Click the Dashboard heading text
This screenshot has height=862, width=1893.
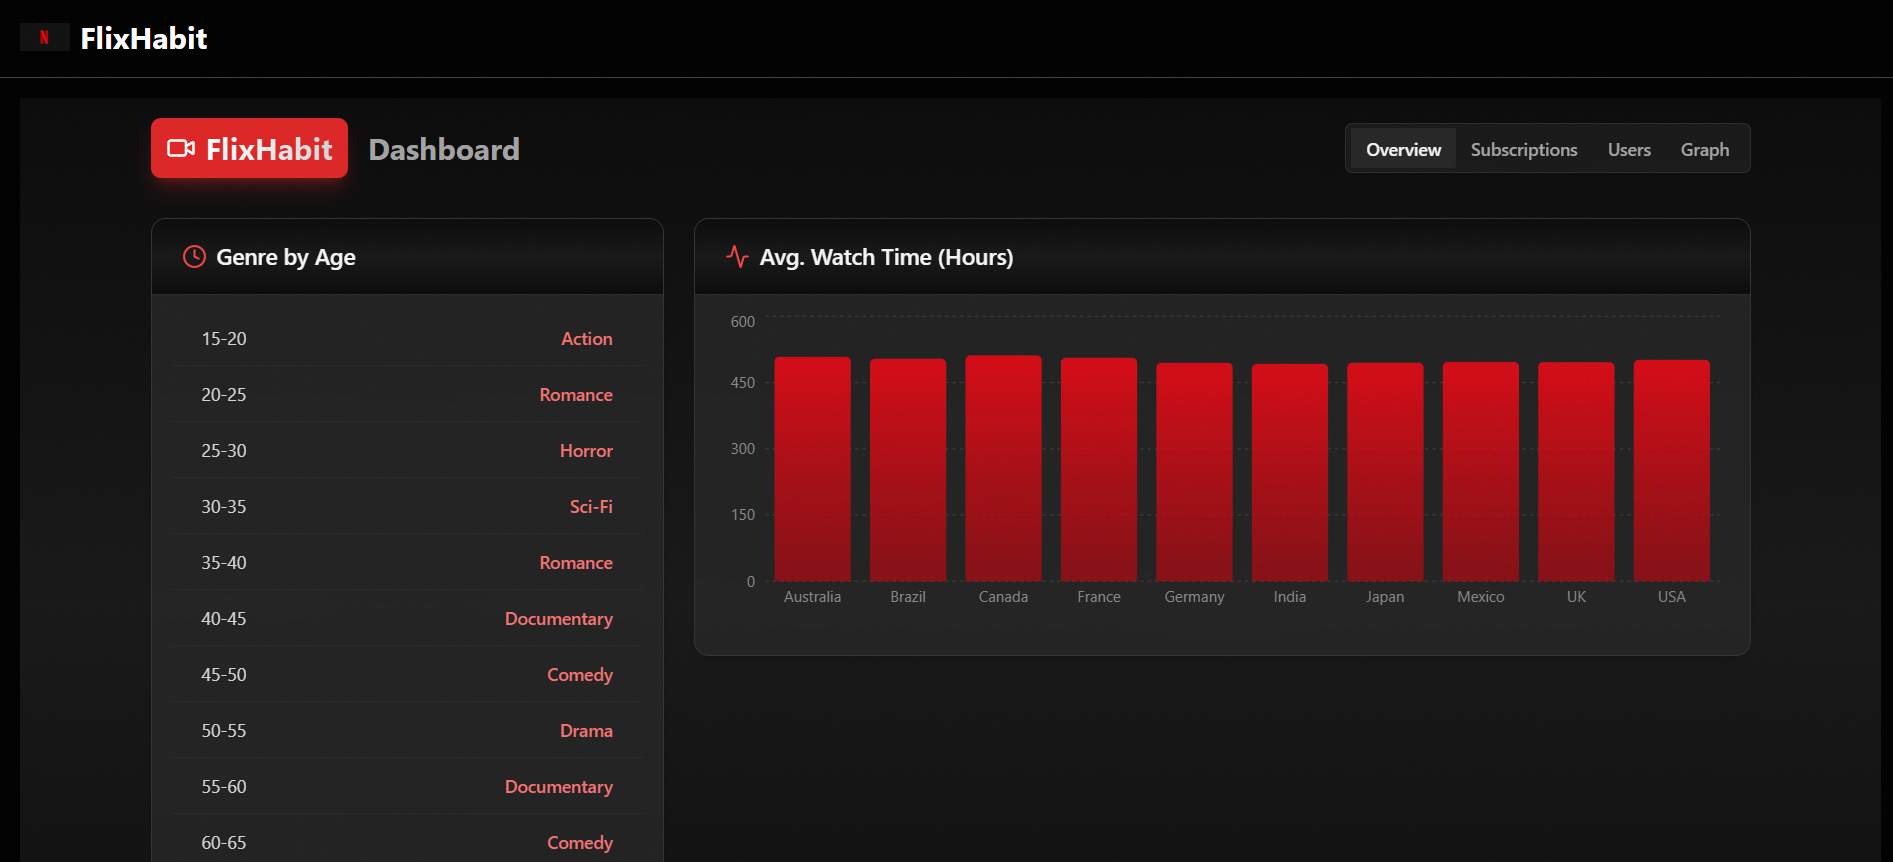tap(444, 149)
